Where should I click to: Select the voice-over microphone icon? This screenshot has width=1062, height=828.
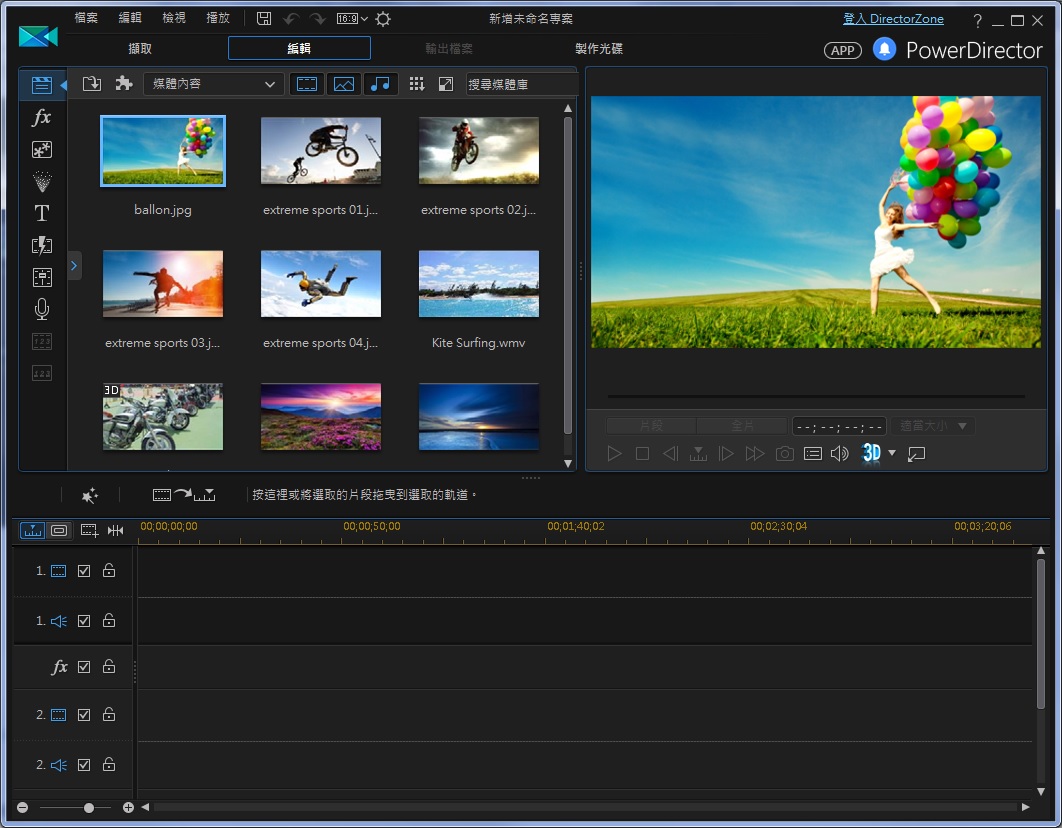[x=42, y=309]
